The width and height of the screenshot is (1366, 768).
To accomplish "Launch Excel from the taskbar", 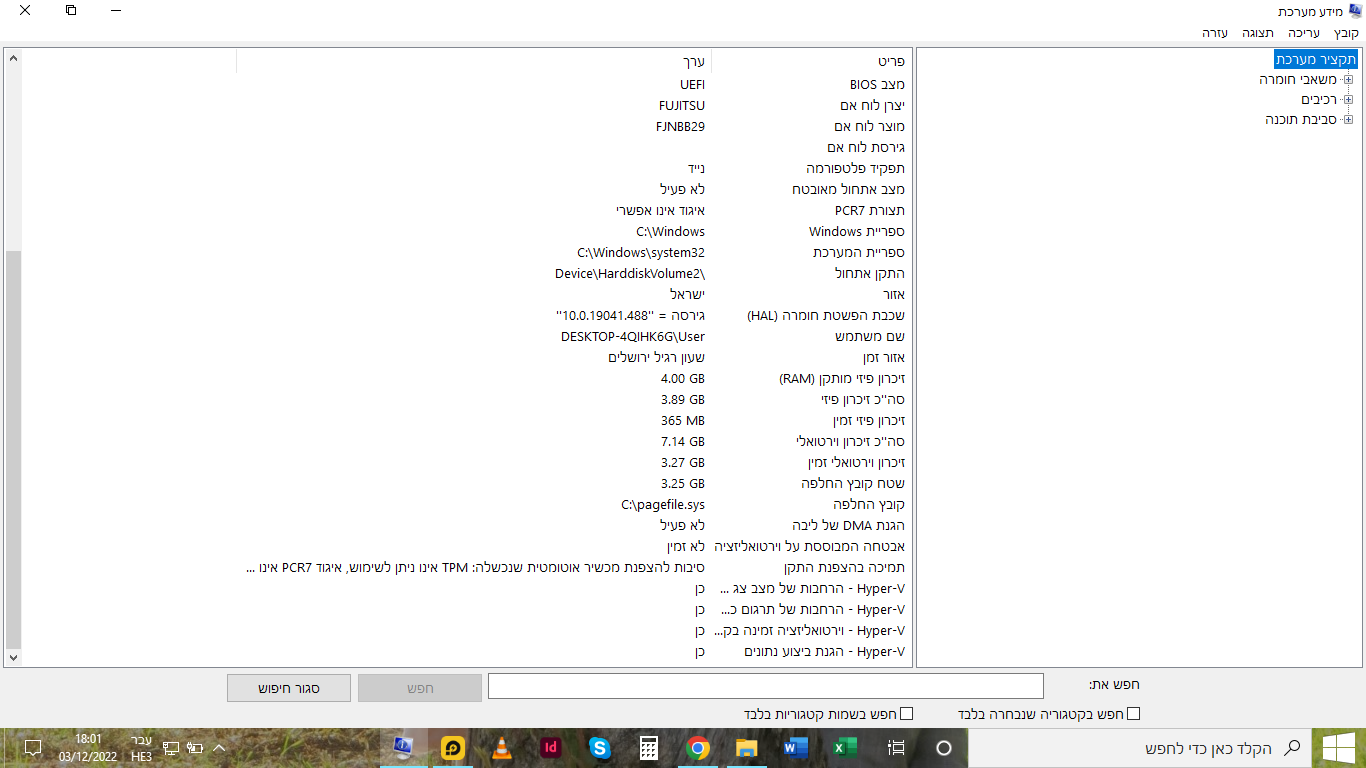I will click(x=846, y=747).
